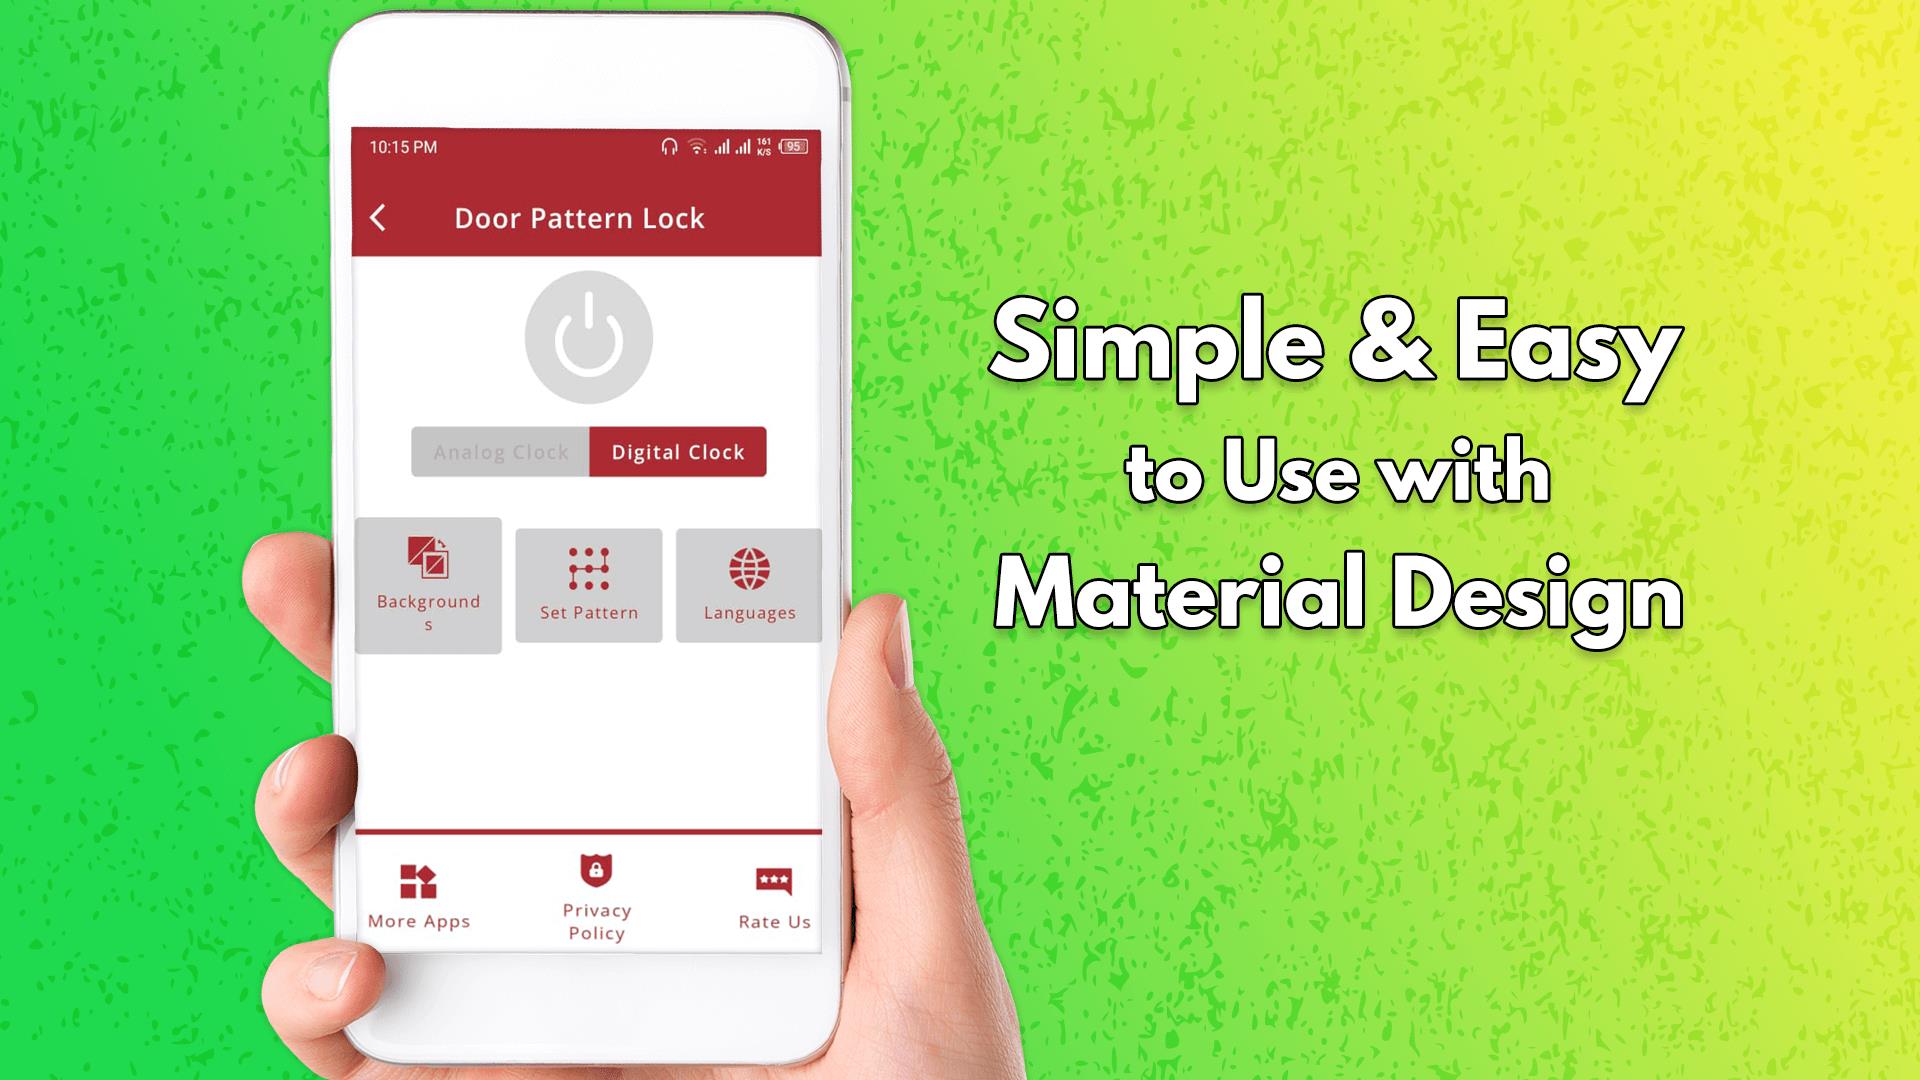1920x1080 pixels.
Task: Select the Digital Clock tab
Action: pyautogui.click(x=676, y=451)
